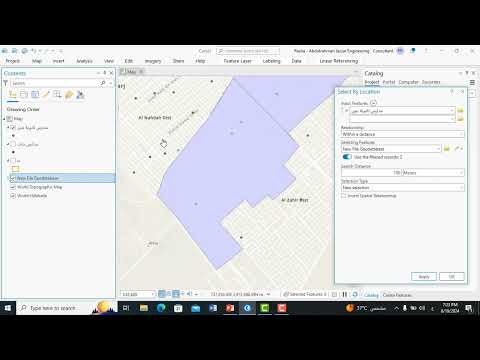480x360 pixels.
Task: Switch to Portal tab in Catalog
Action: (x=389, y=82)
